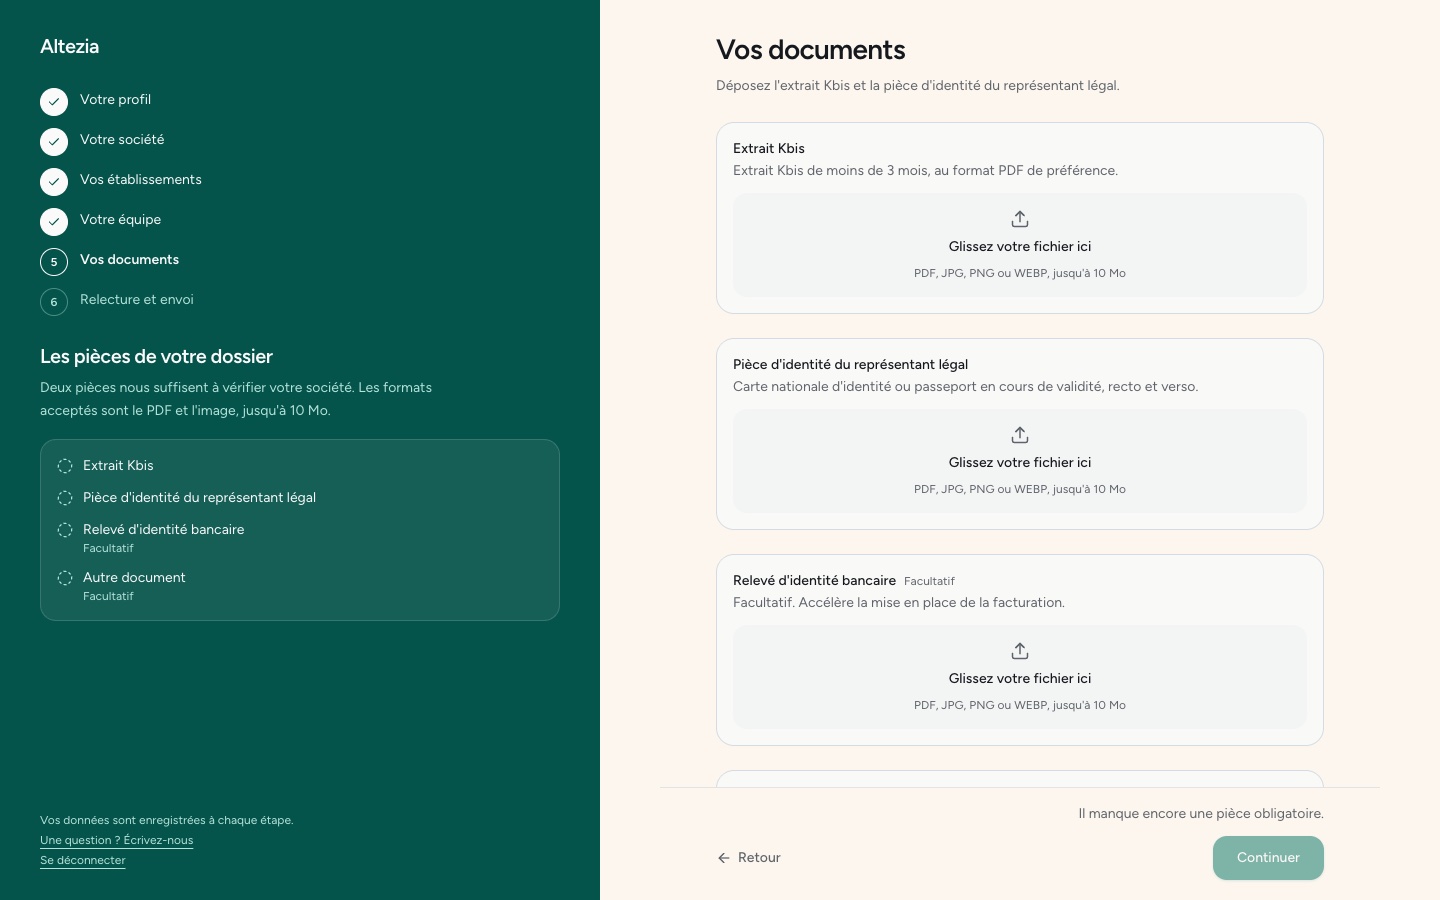Click the 'Les pièces de votre dossier' heading
Viewport: 1440px width, 900px height.
pos(156,357)
